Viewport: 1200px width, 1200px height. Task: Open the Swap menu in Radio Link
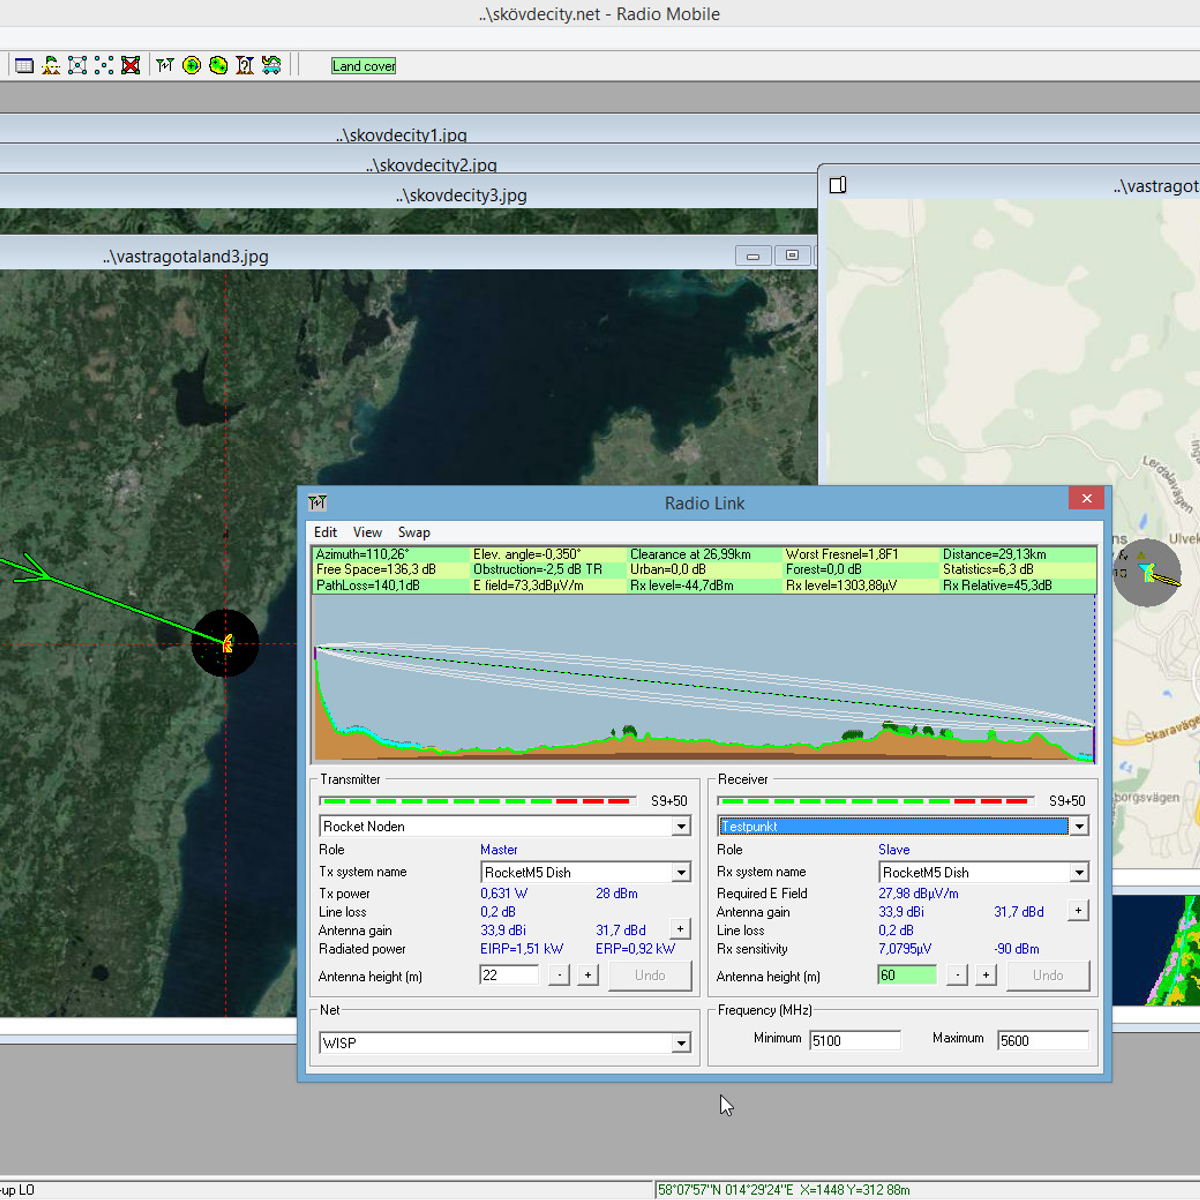414,532
